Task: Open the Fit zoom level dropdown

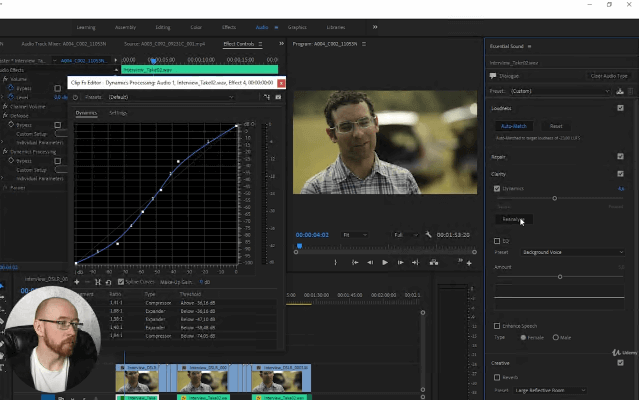Action: point(353,234)
